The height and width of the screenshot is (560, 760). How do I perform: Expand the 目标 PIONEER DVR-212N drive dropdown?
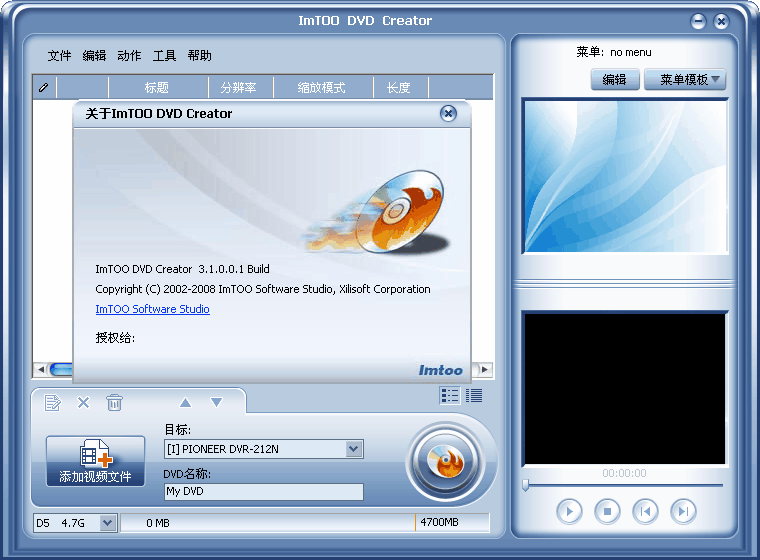(354, 450)
